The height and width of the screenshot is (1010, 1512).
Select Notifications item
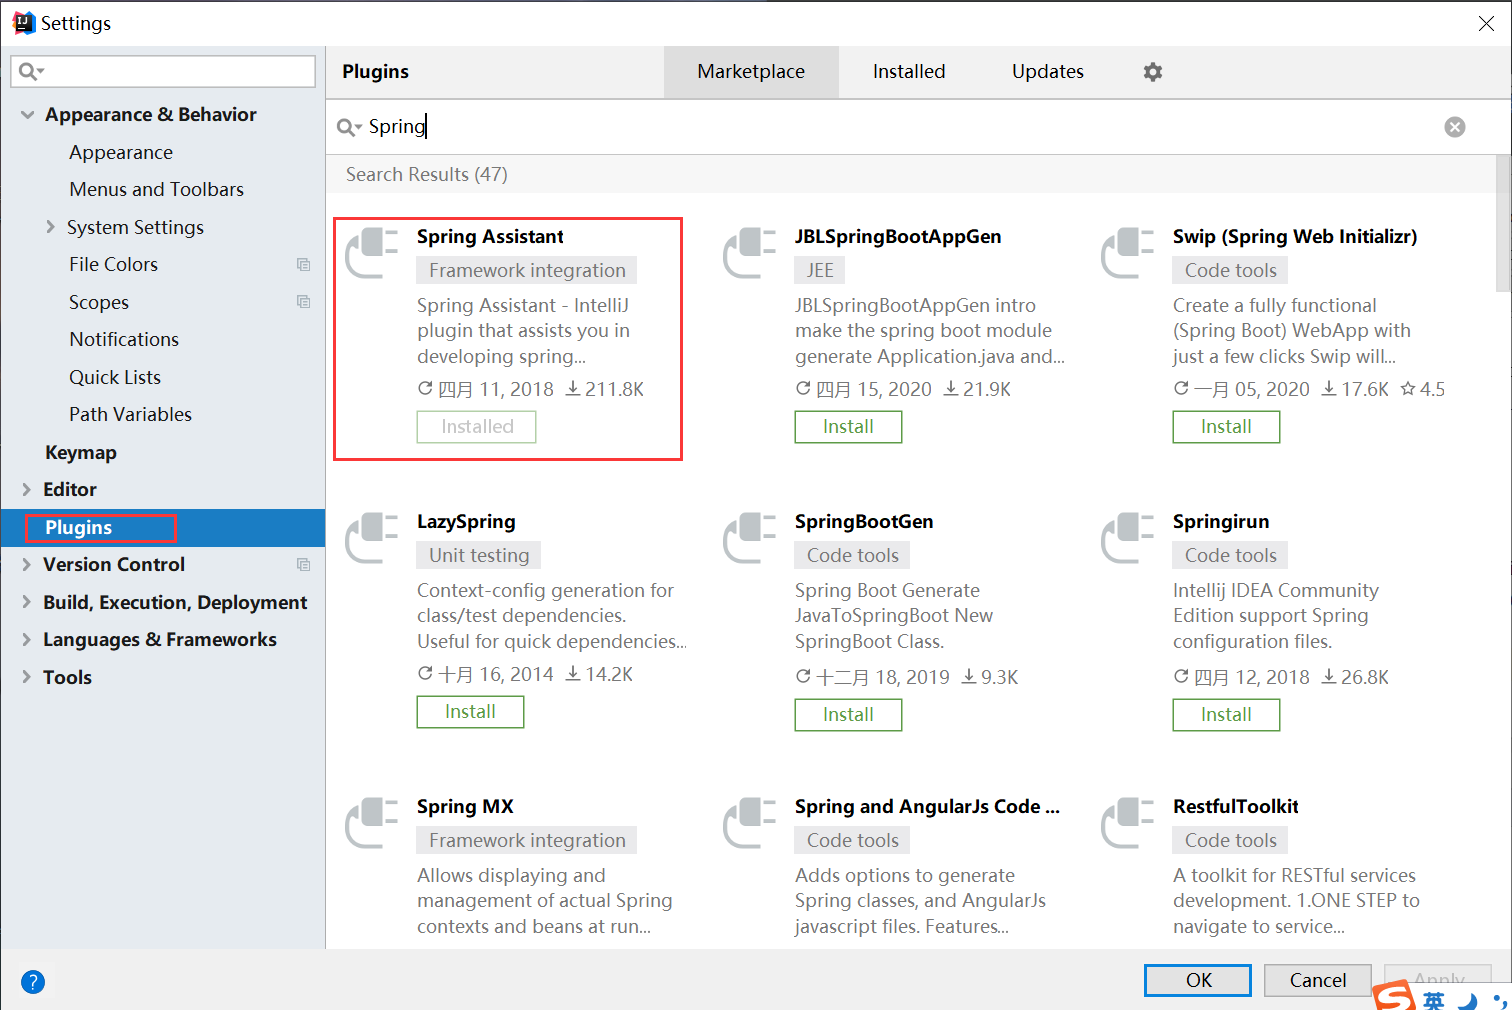pos(124,340)
